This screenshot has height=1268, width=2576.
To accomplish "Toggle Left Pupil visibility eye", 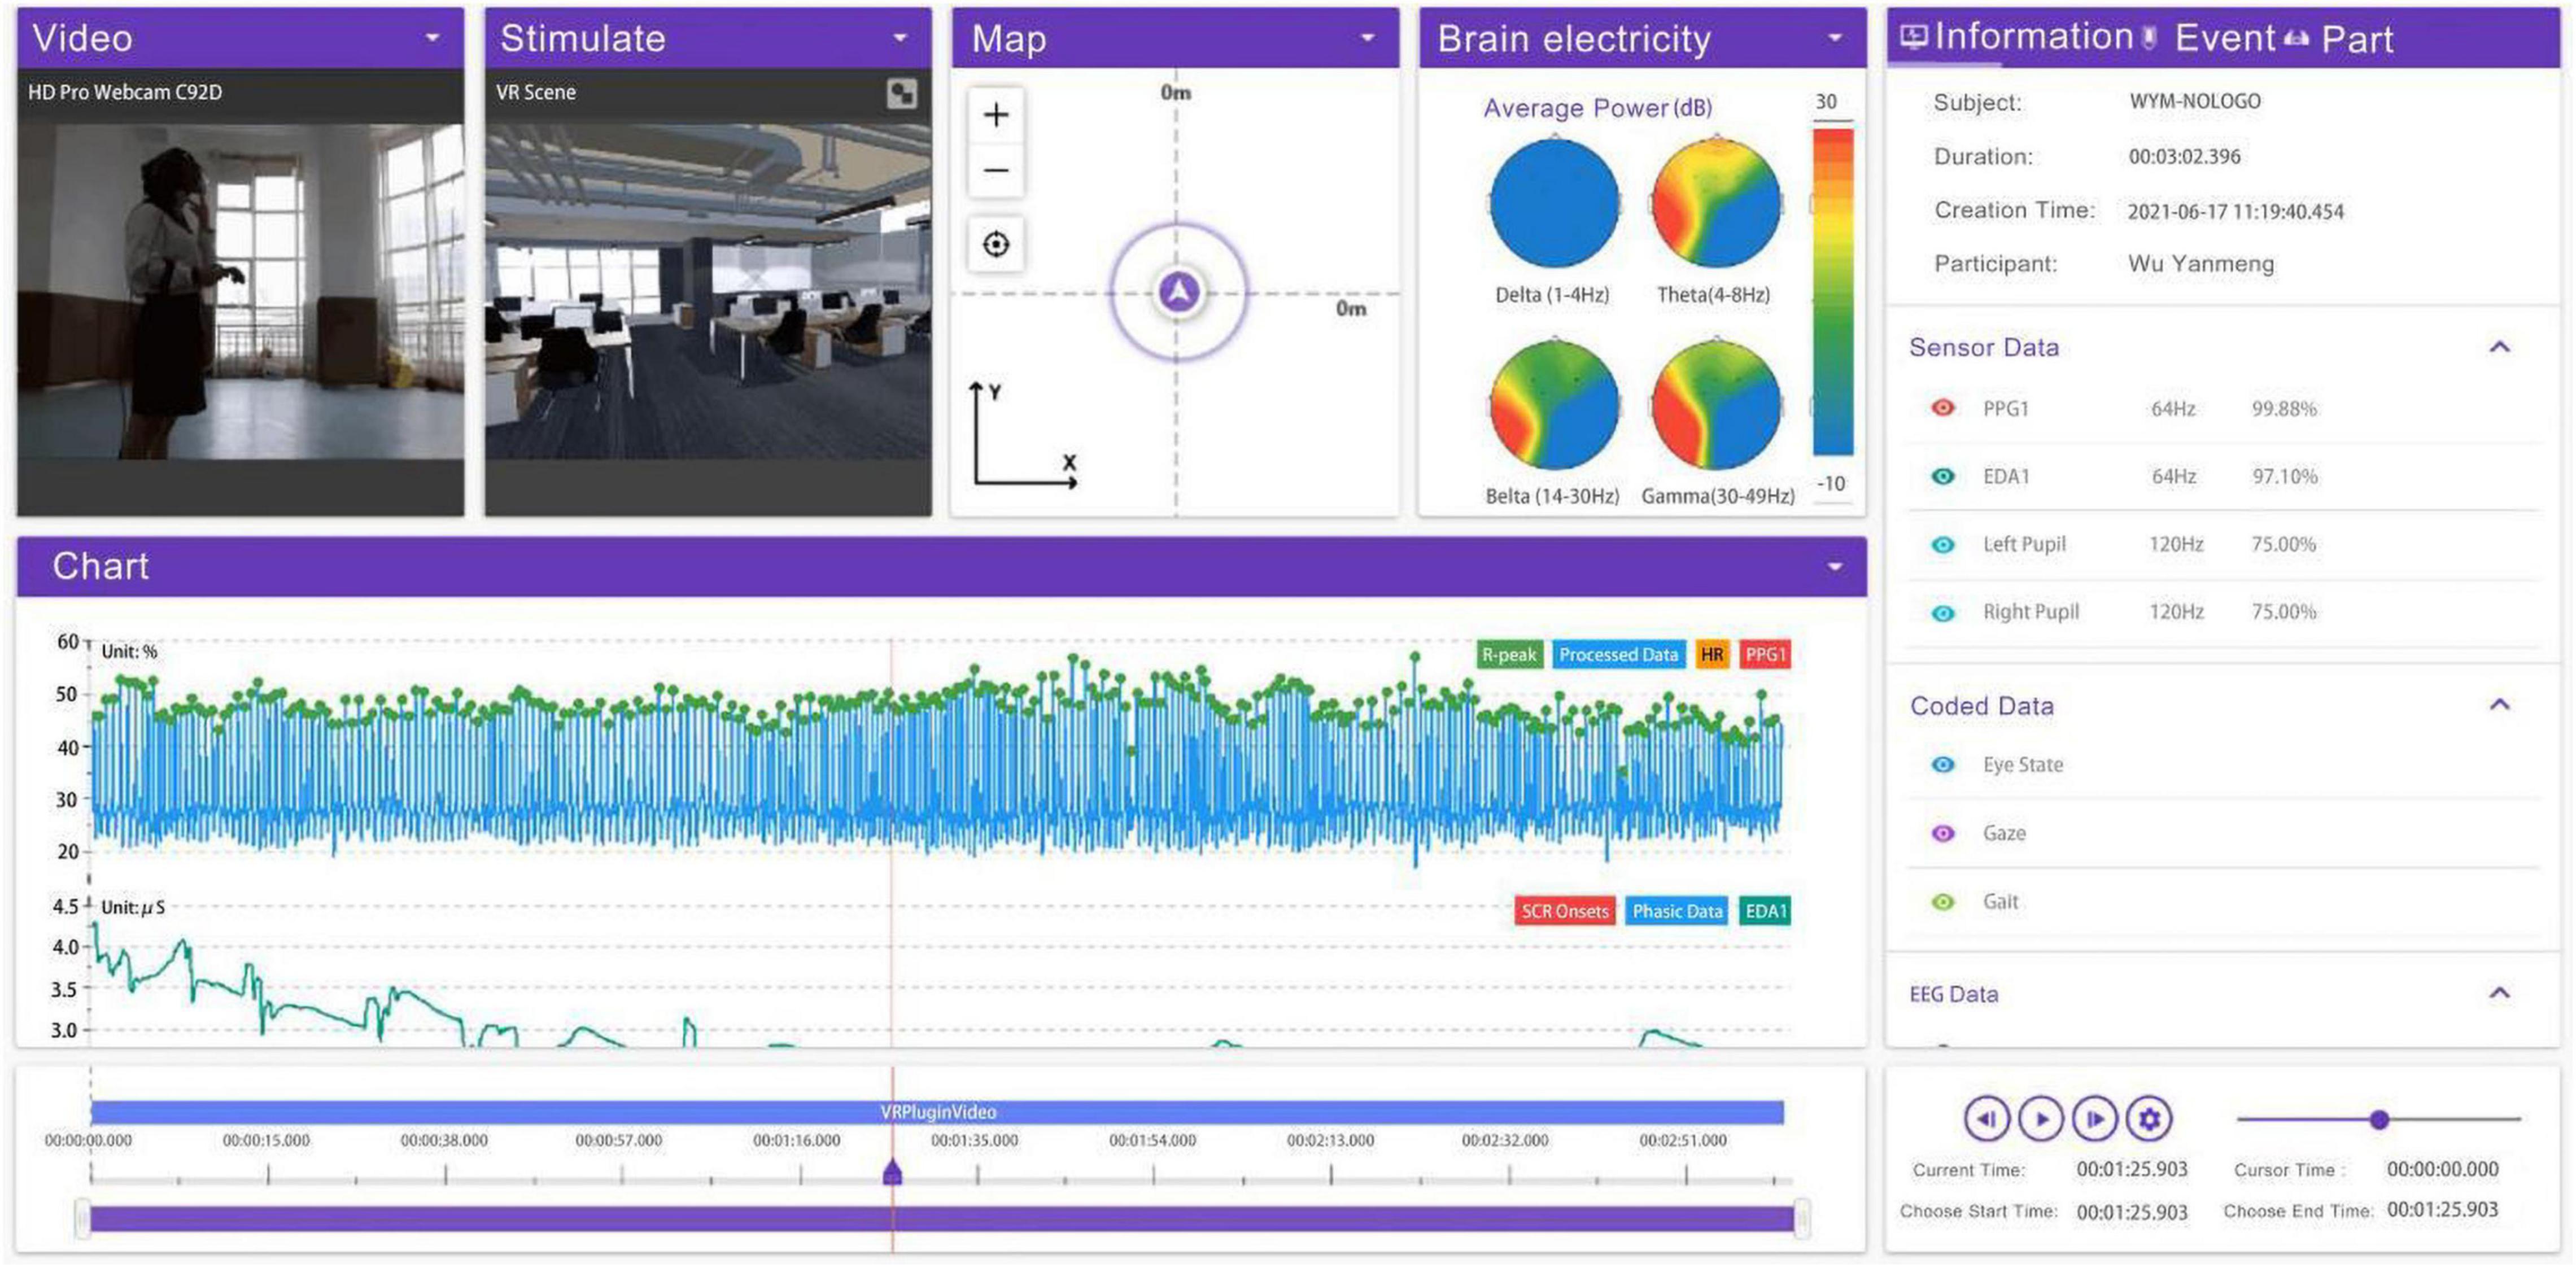I will (1942, 544).
